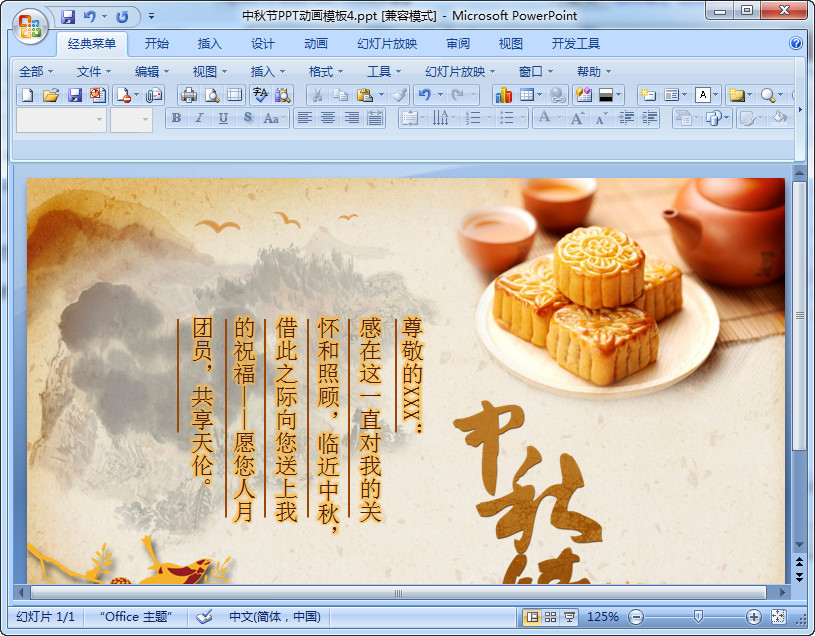Switch to the 动画 ribbon tab
Screen dimensions: 815x636
(x=316, y=44)
